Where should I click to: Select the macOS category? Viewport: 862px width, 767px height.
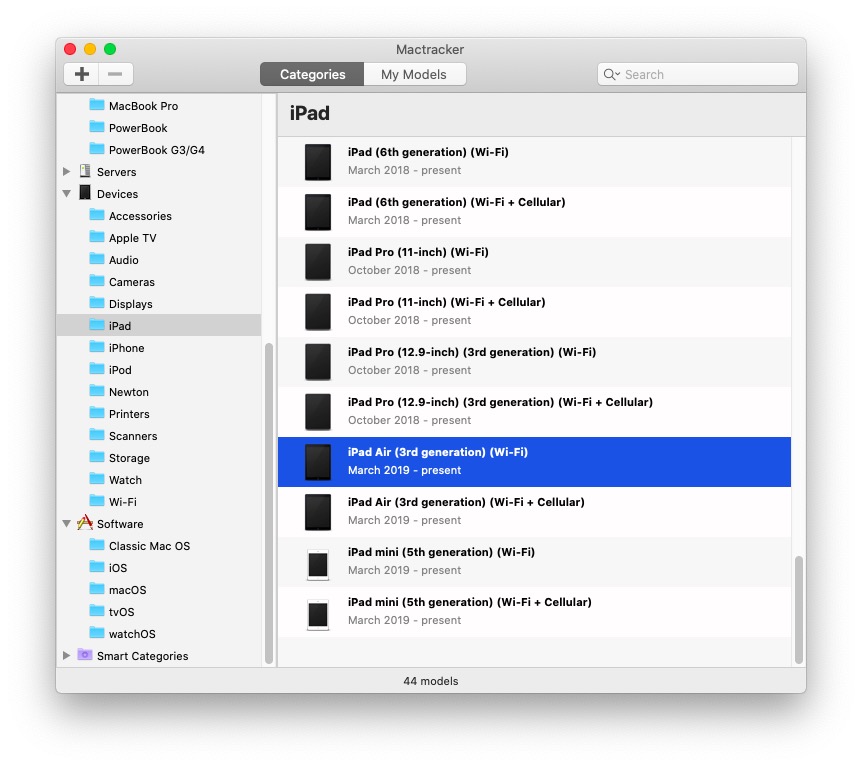click(x=158, y=589)
